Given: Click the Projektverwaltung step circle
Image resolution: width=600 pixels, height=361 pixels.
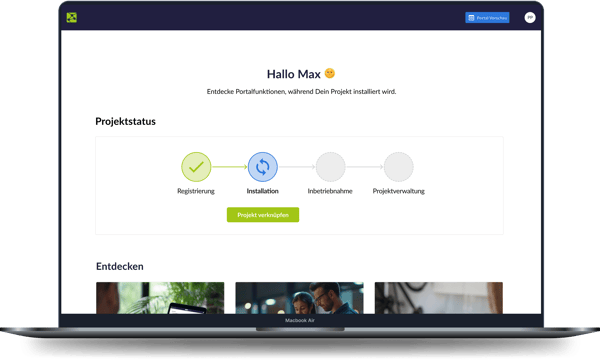Looking at the screenshot, I should [x=398, y=167].
